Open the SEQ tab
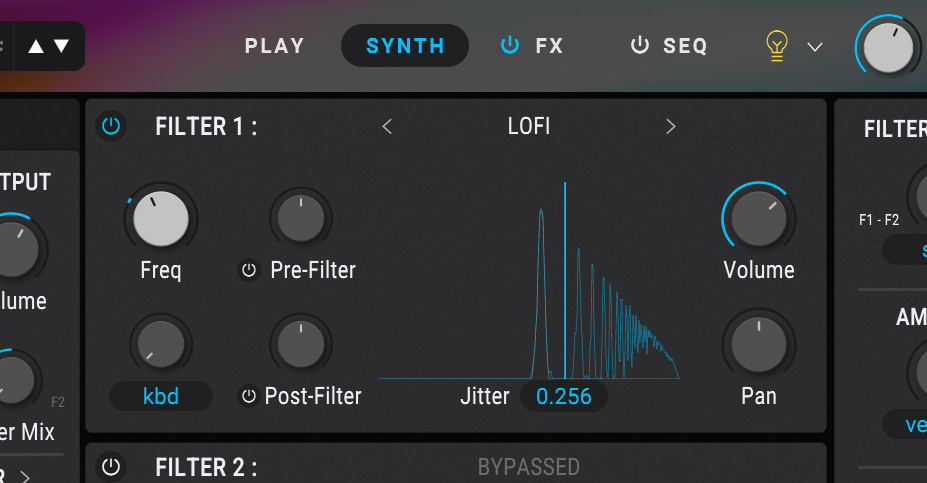 click(685, 46)
